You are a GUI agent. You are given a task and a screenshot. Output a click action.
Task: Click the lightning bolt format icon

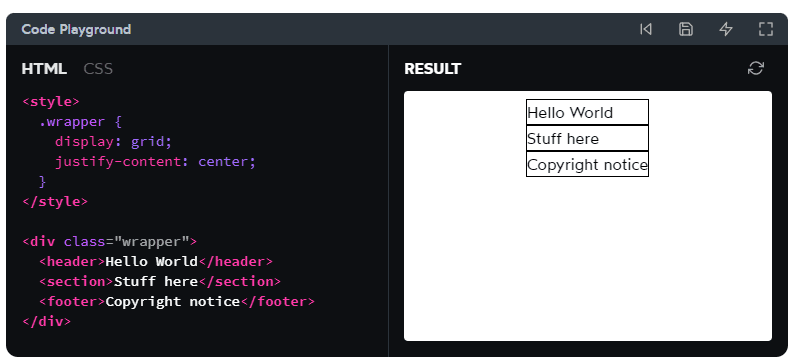726,29
